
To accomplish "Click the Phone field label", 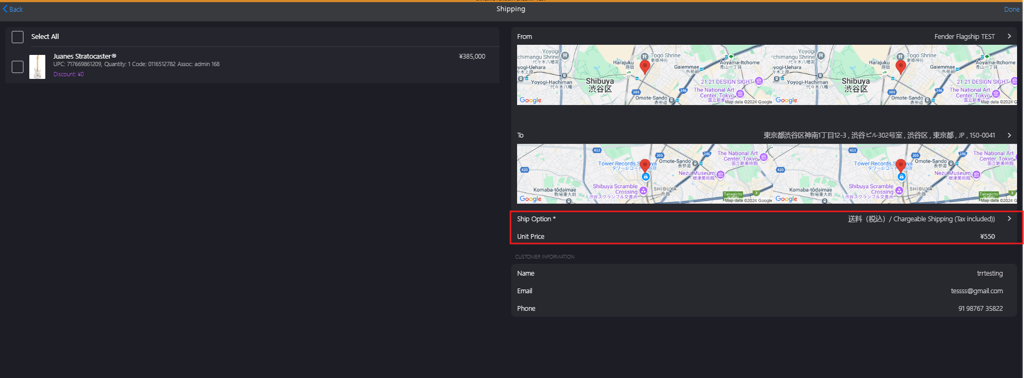I will pos(526,308).
